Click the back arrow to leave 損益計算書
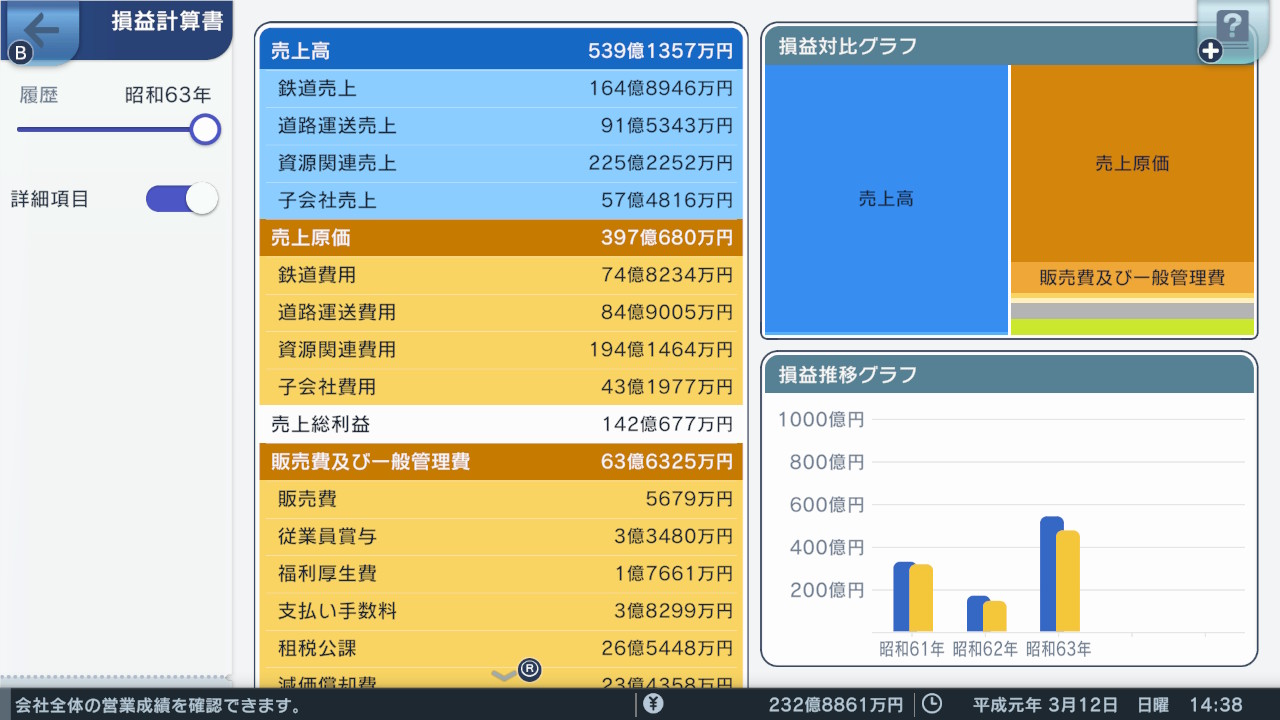Viewport: 1280px width, 720px height. click(x=38, y=25)
